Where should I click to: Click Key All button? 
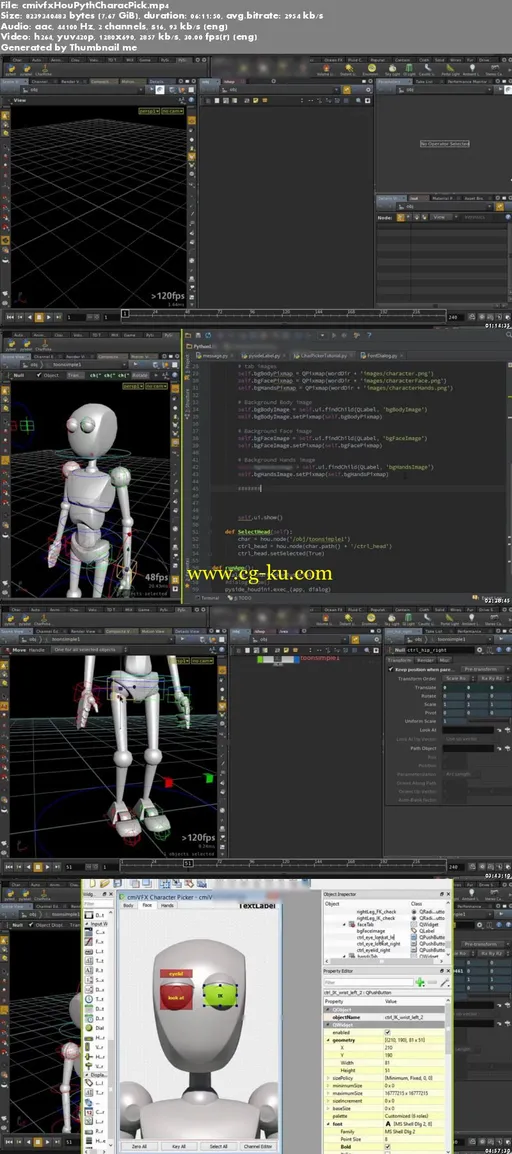click(x=178, y=1146)
